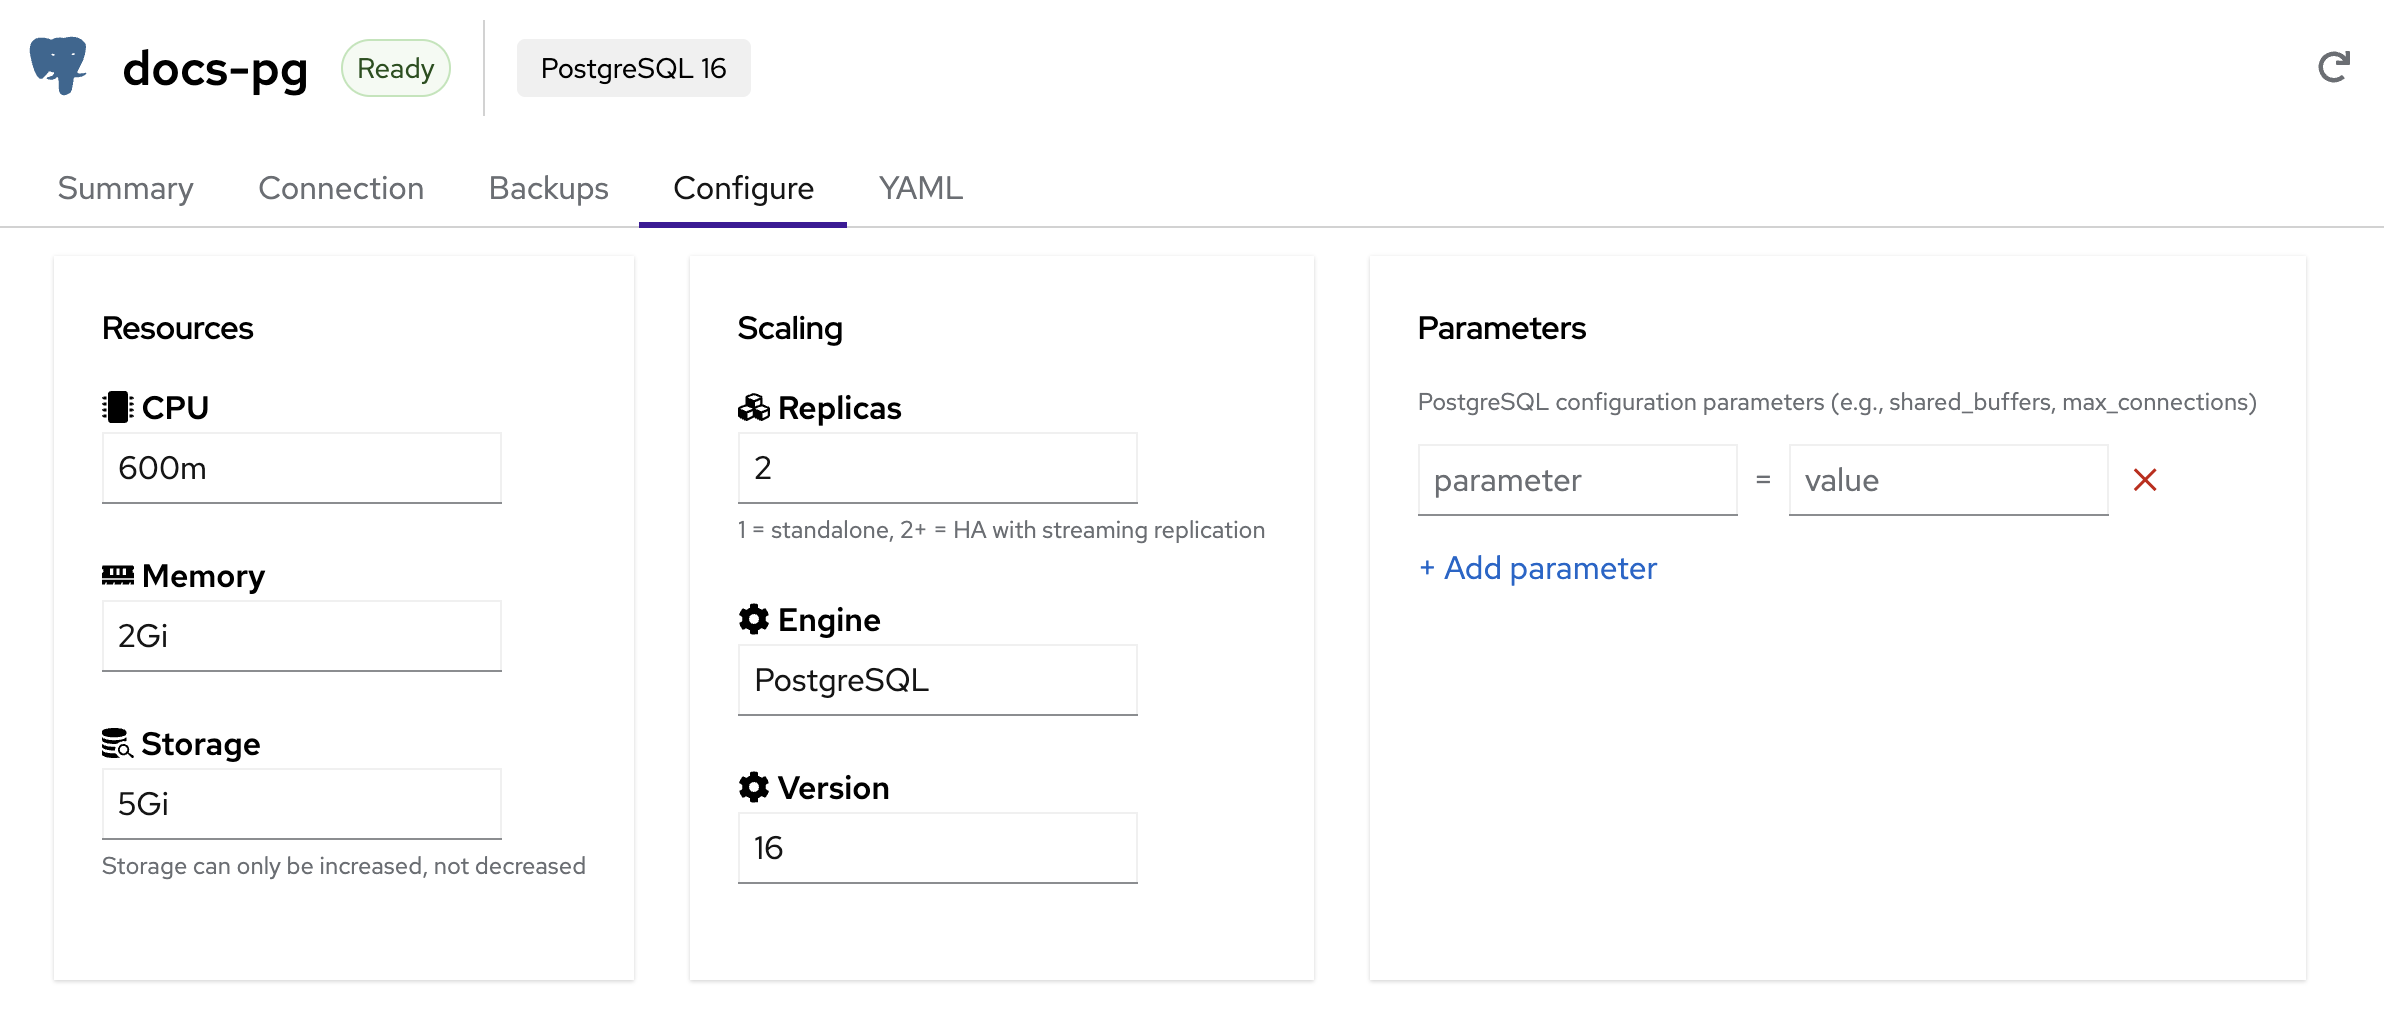Select the Storage field showing 5Gi
Image resolution: width=2384 pixels, height=1028 pixels.
(301, 804)
